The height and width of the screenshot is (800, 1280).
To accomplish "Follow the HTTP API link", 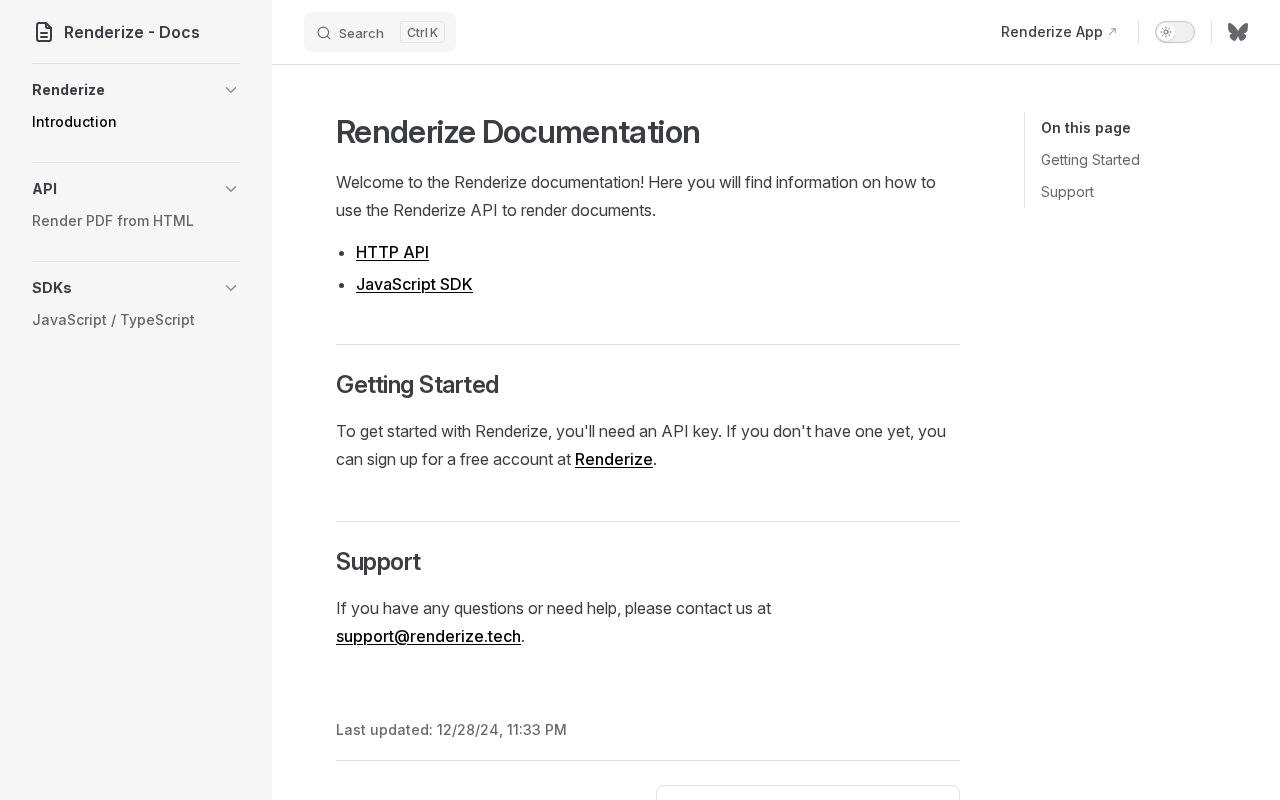I will tap(392, 252).
